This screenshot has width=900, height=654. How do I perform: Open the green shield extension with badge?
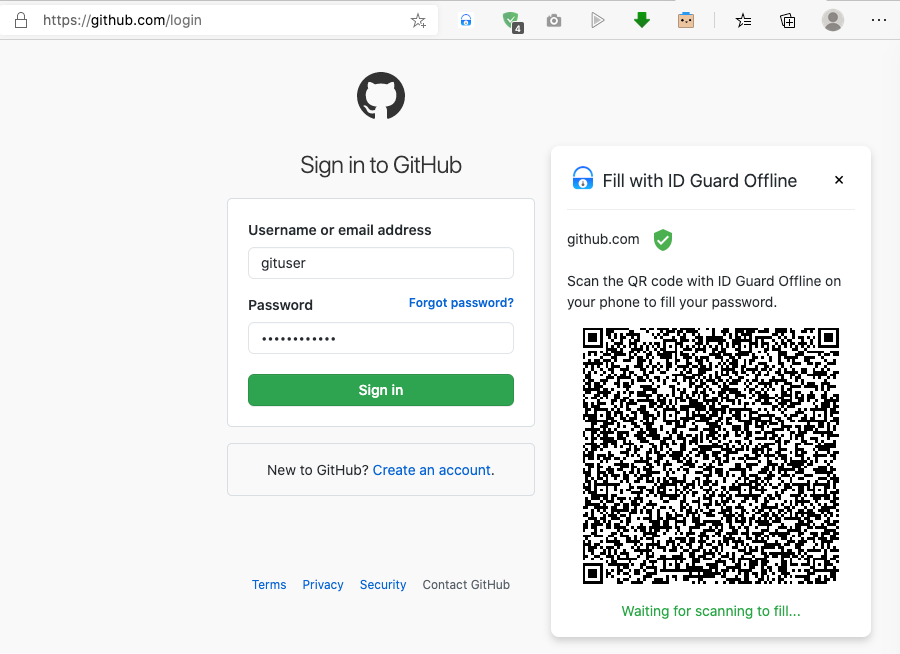pyautogui.click(x=512, y=22)
